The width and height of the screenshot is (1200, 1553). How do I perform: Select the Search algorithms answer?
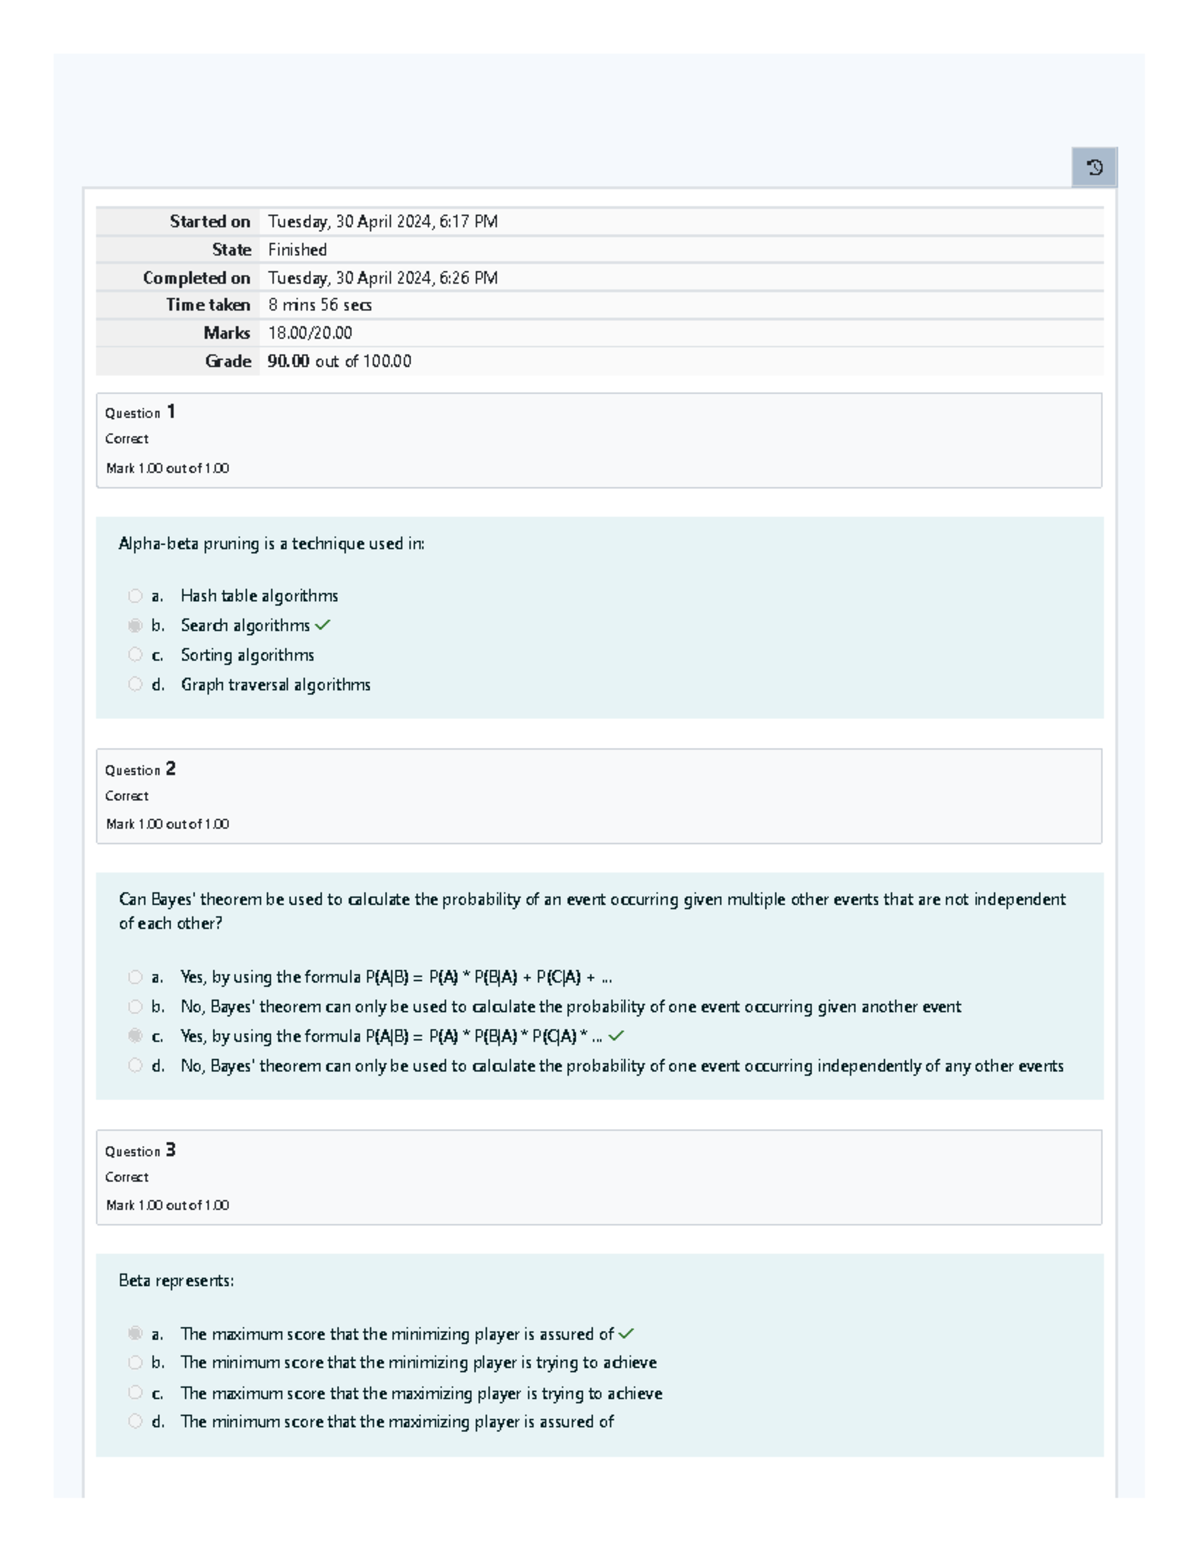(x=136, y=625)
